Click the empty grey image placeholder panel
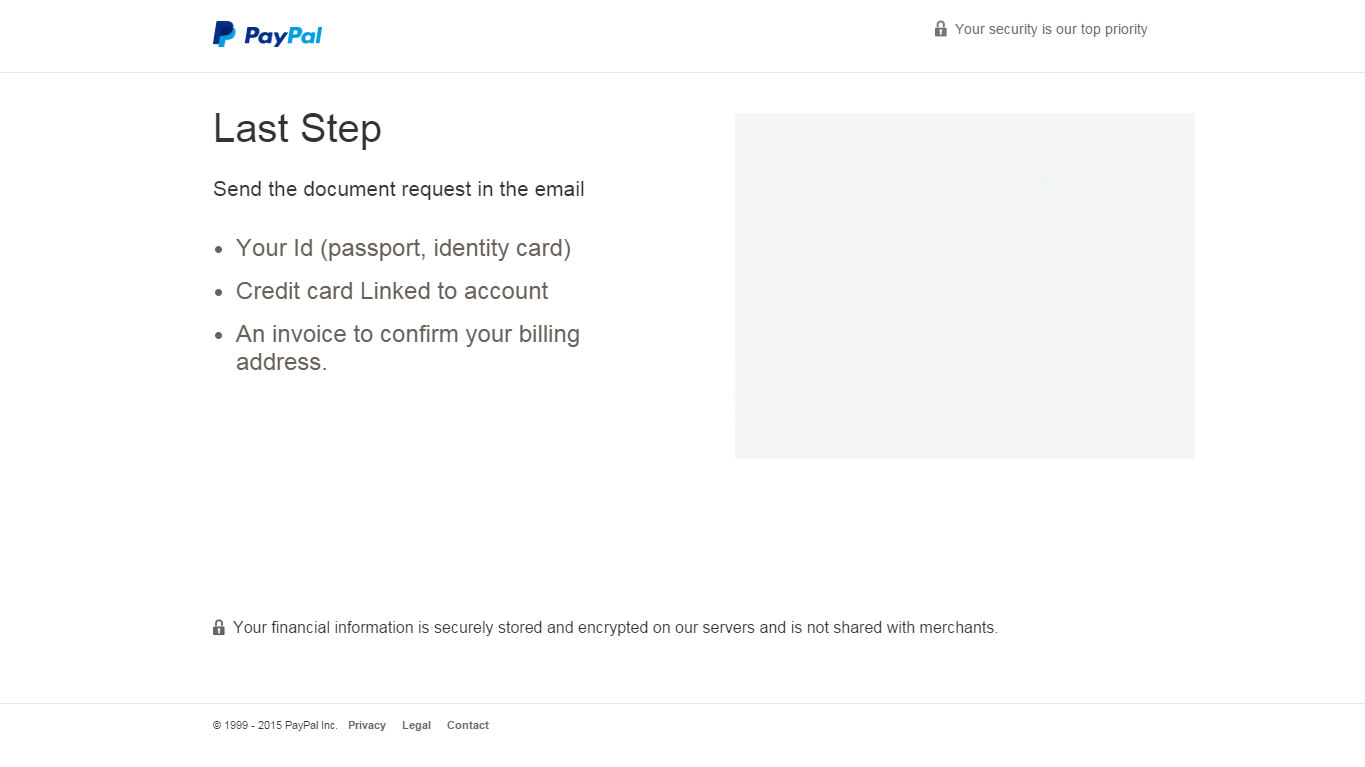Screen dimensions: 1365x767 [965, 286]
